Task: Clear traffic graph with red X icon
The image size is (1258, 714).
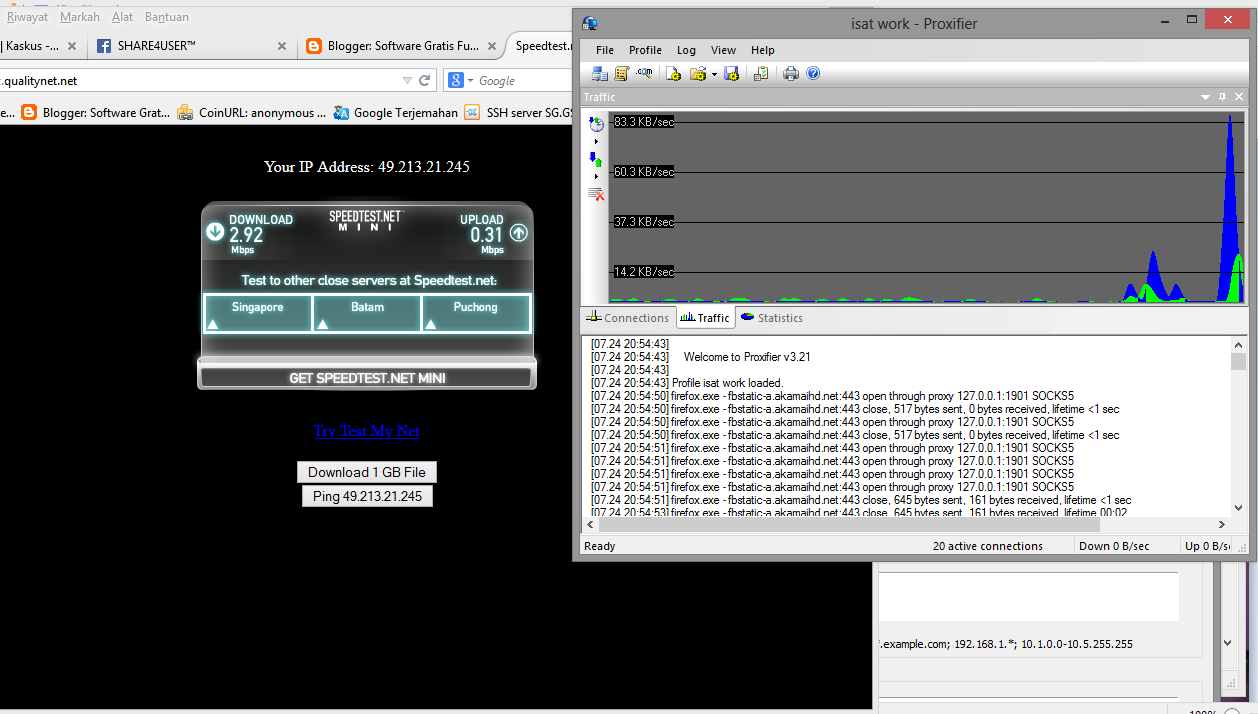Action: 596,194
